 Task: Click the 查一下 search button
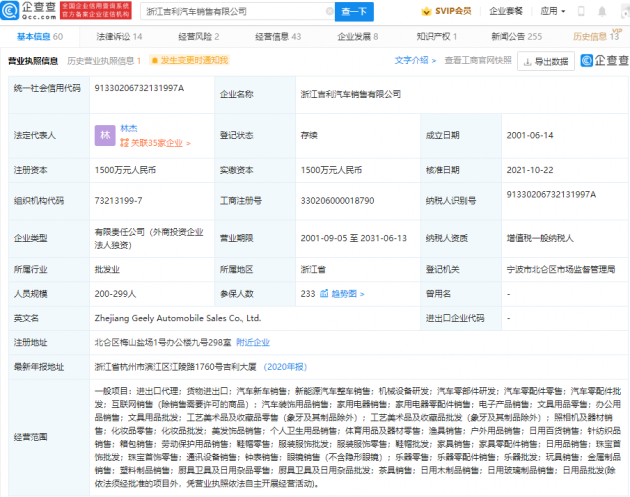[x=353, y=12]
